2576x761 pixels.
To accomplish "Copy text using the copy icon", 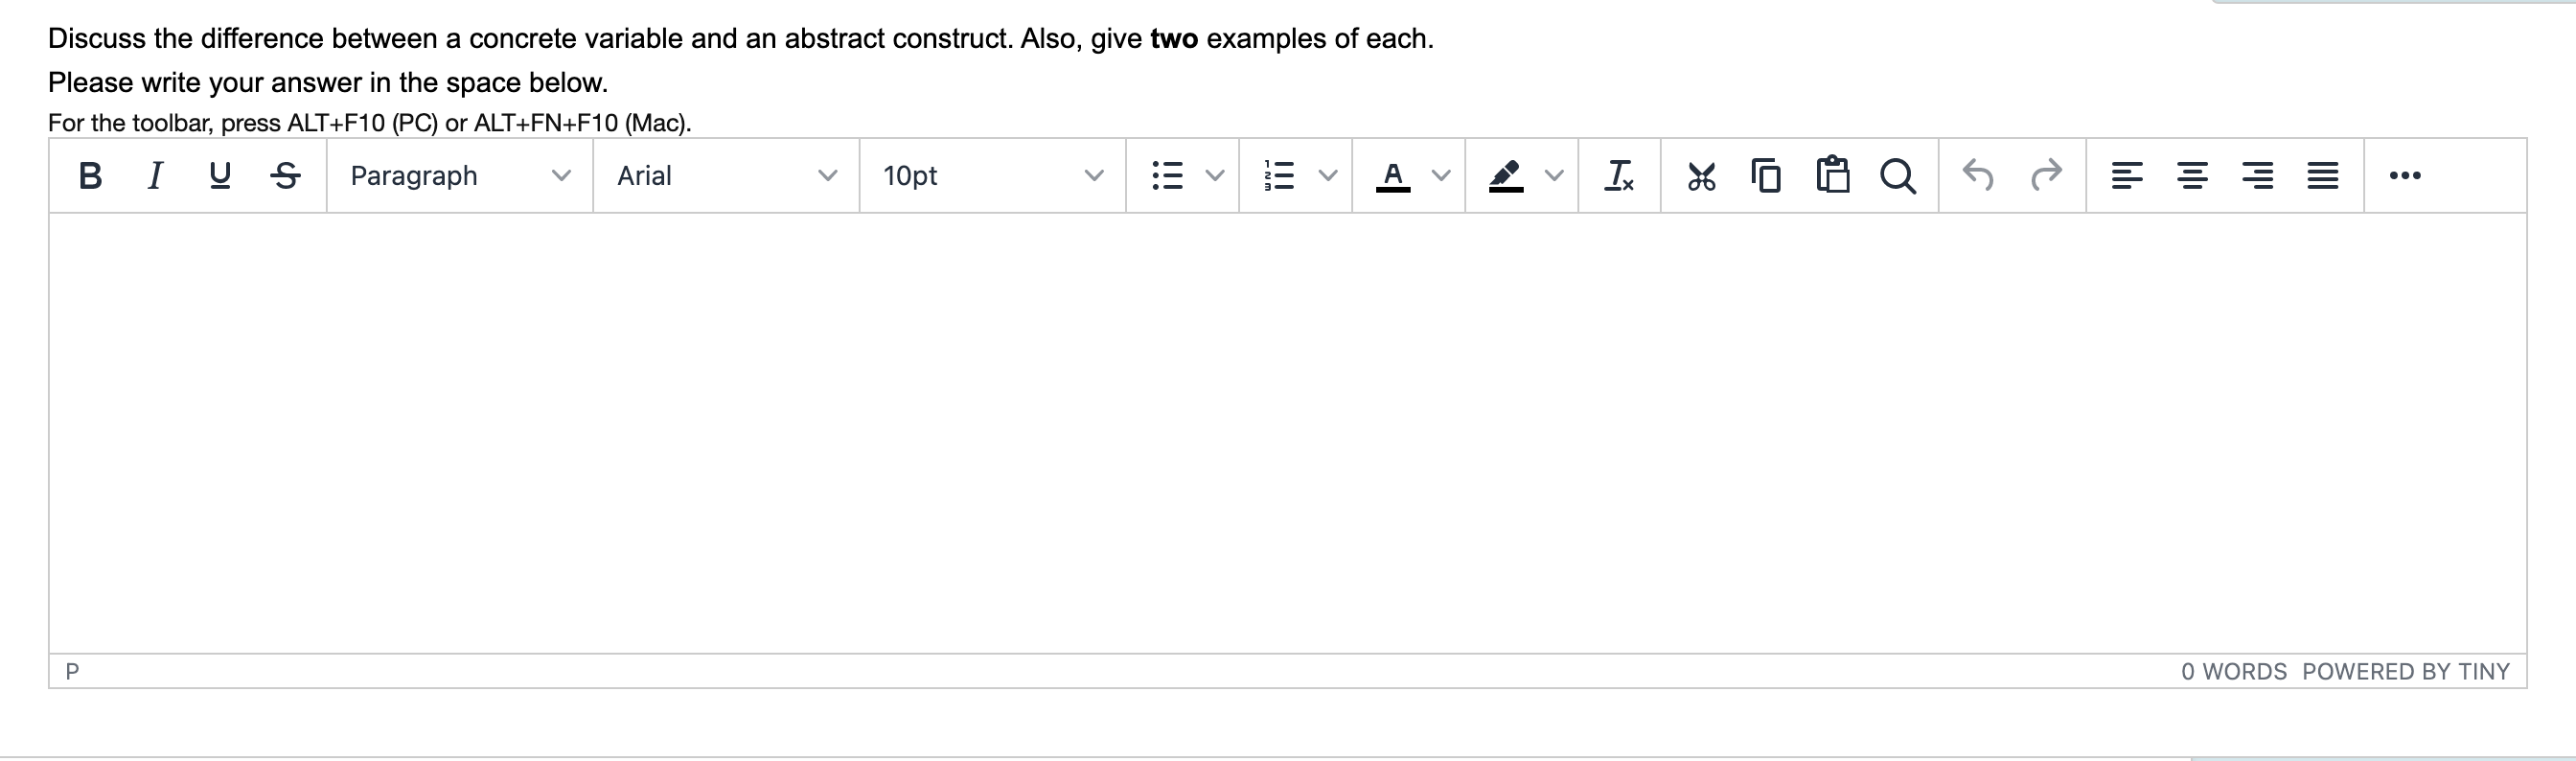I will tap(1766, 176).
